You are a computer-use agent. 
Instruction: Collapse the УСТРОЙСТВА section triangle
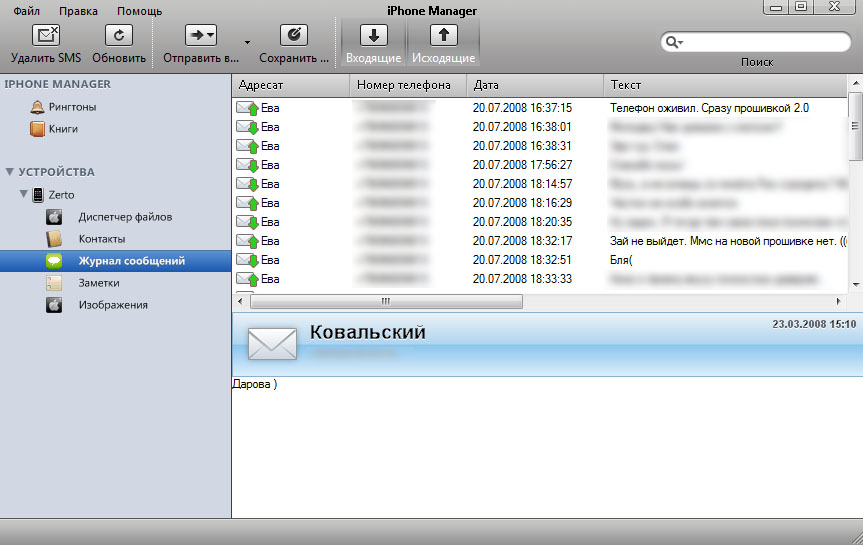pyautogui.click(x=9, y=172)
